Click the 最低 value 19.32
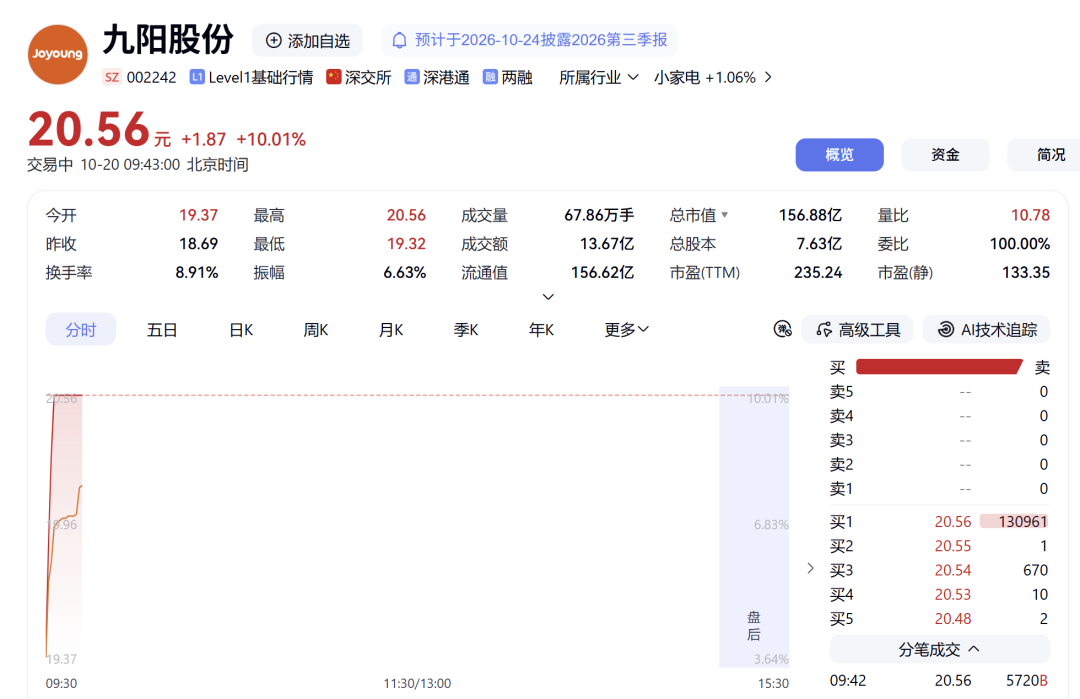Image resolution: width=1080 pixels, height=699 pixels. (406, 244)
